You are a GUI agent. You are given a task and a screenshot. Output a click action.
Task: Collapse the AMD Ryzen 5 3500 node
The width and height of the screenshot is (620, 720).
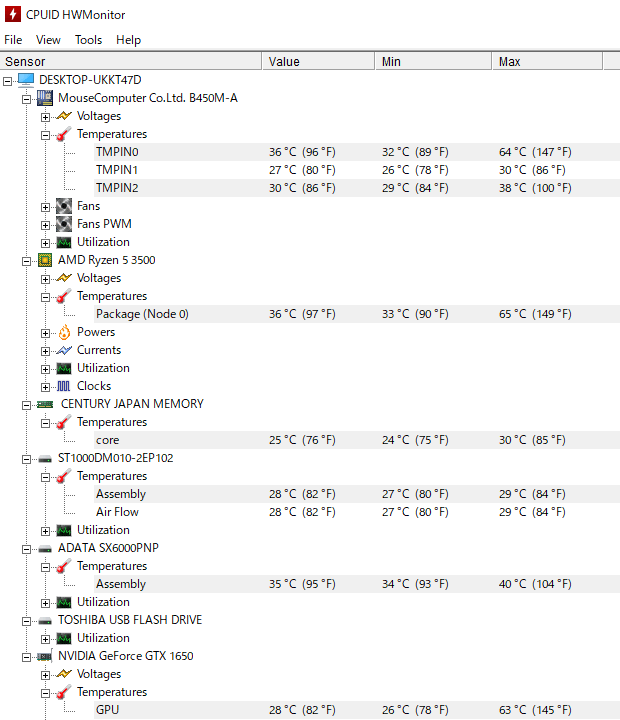point(27,261)
